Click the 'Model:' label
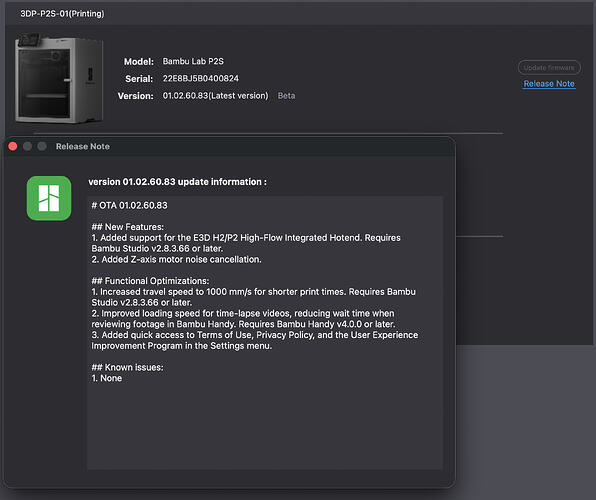Viewport: 596px width, 500px height. [x=139, y=62]
